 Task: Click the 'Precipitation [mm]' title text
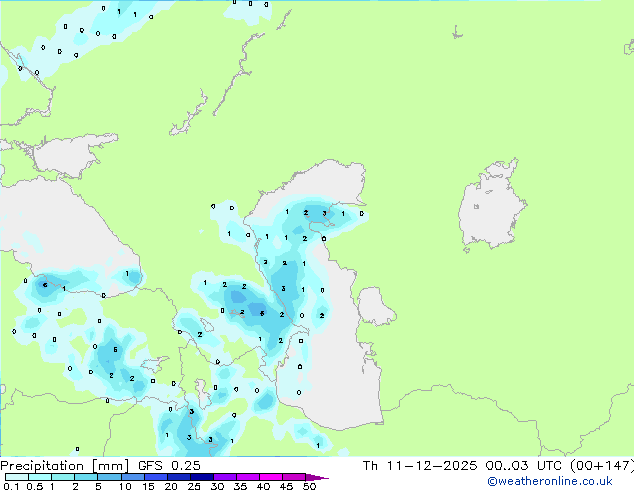(x=65, y=466)
